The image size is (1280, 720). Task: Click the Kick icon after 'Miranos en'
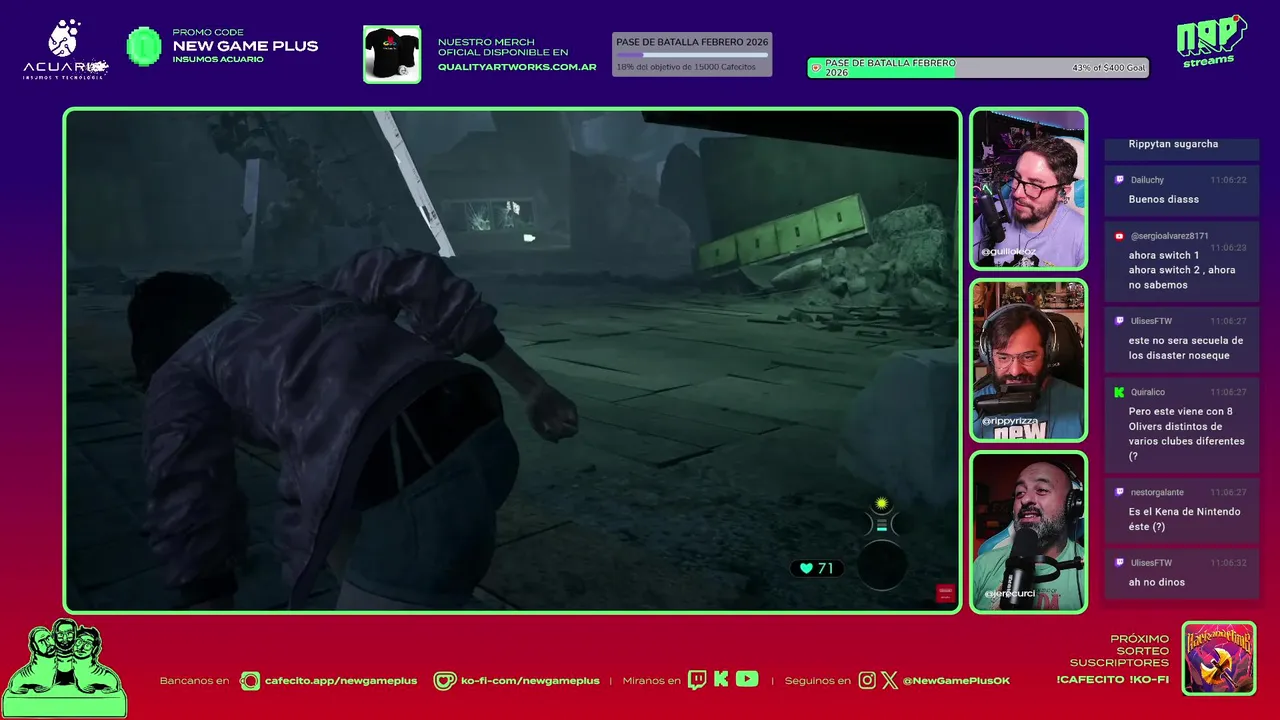click(x=721, y=680)
